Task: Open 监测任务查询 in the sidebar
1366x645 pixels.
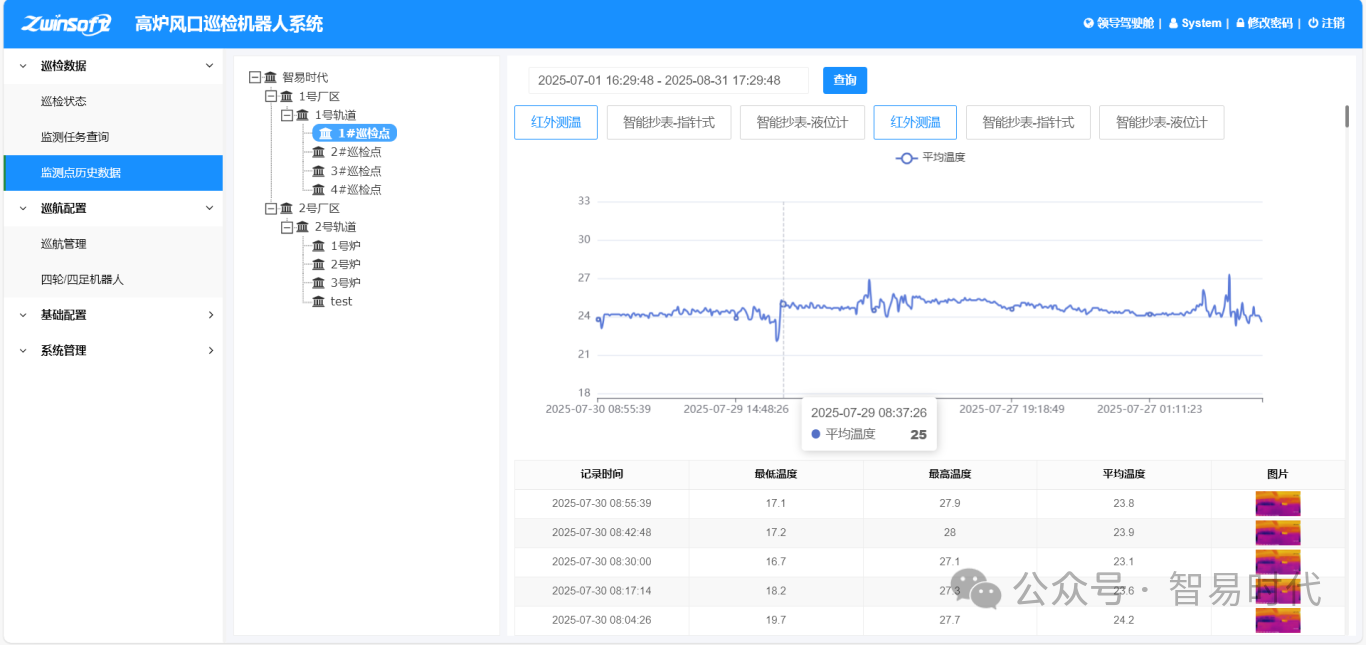Action: pyautogui.click(x=75, y=137)
